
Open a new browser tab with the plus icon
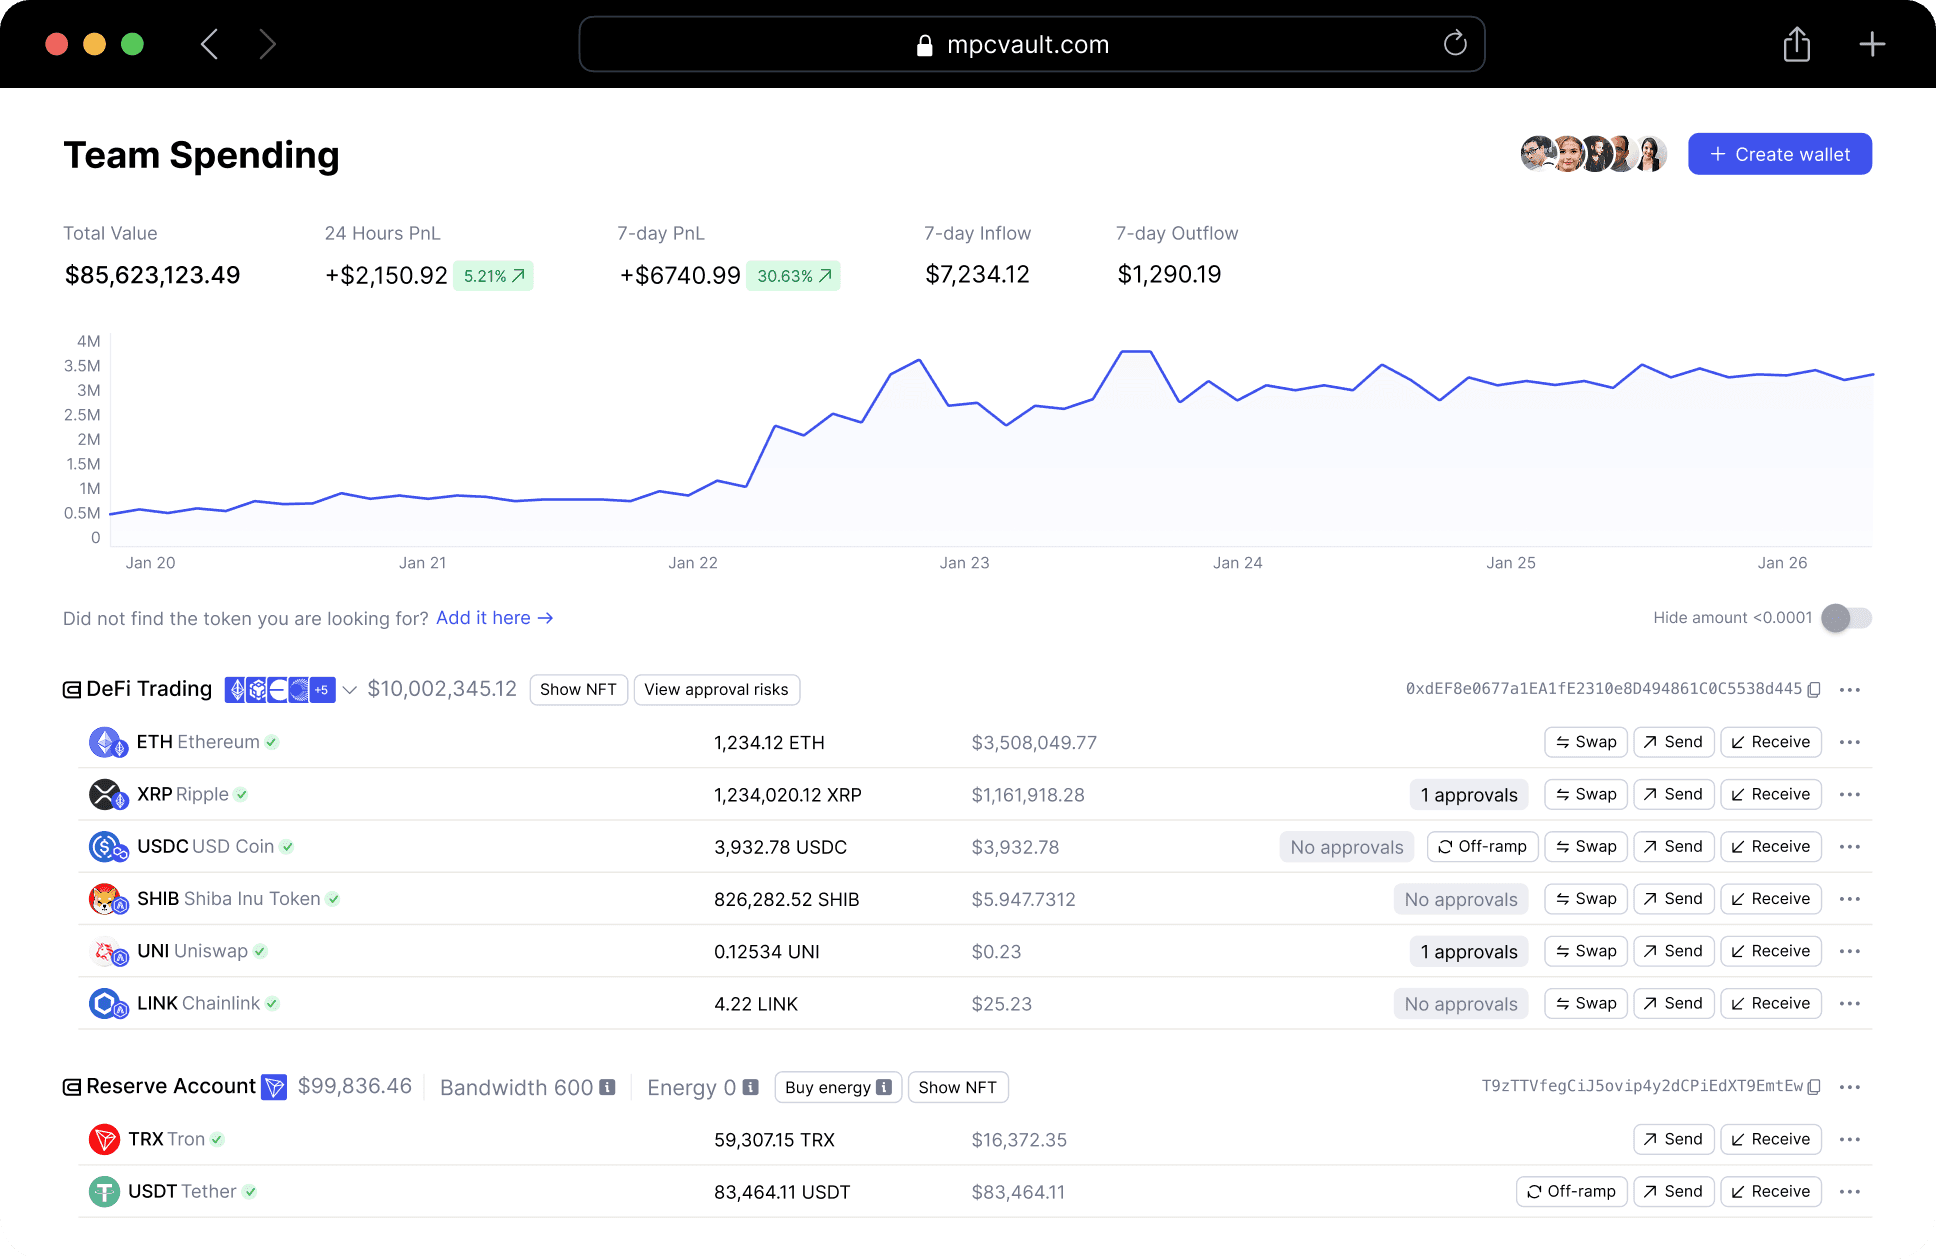pos(1872,44)
